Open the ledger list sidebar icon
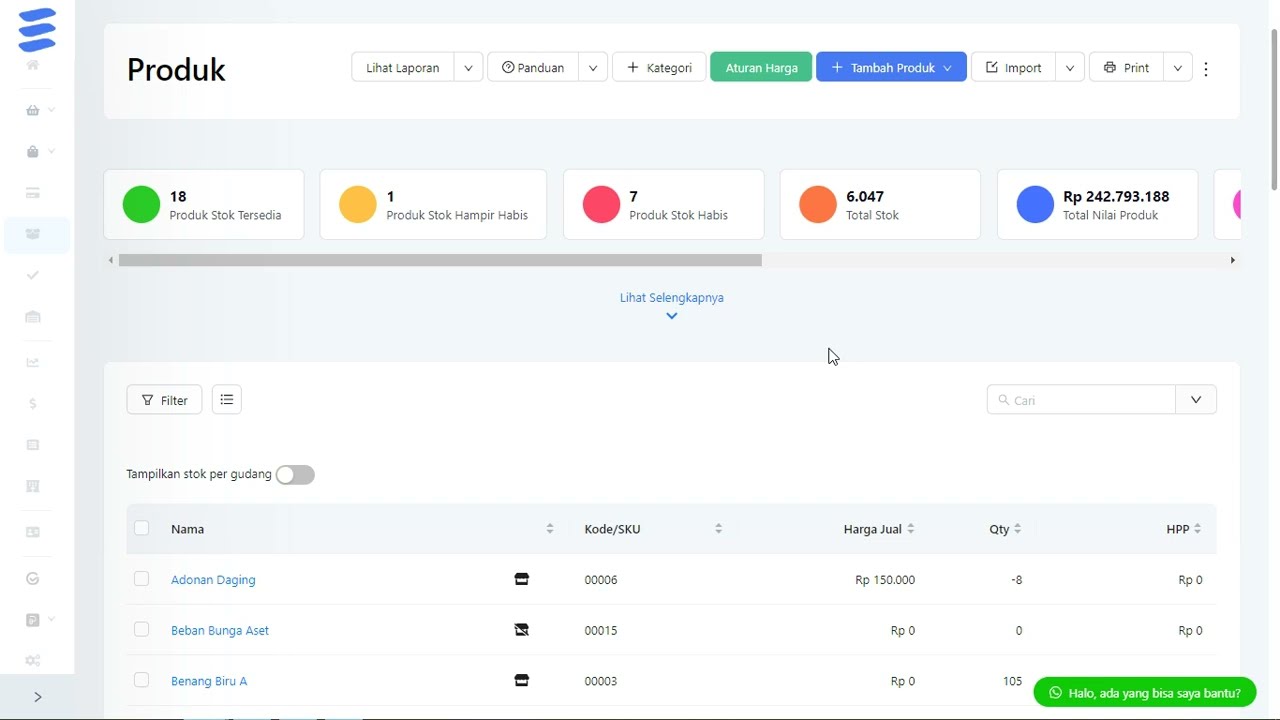Image resolution: width=1280 pixels, height=720 pixels. (33, 445)
